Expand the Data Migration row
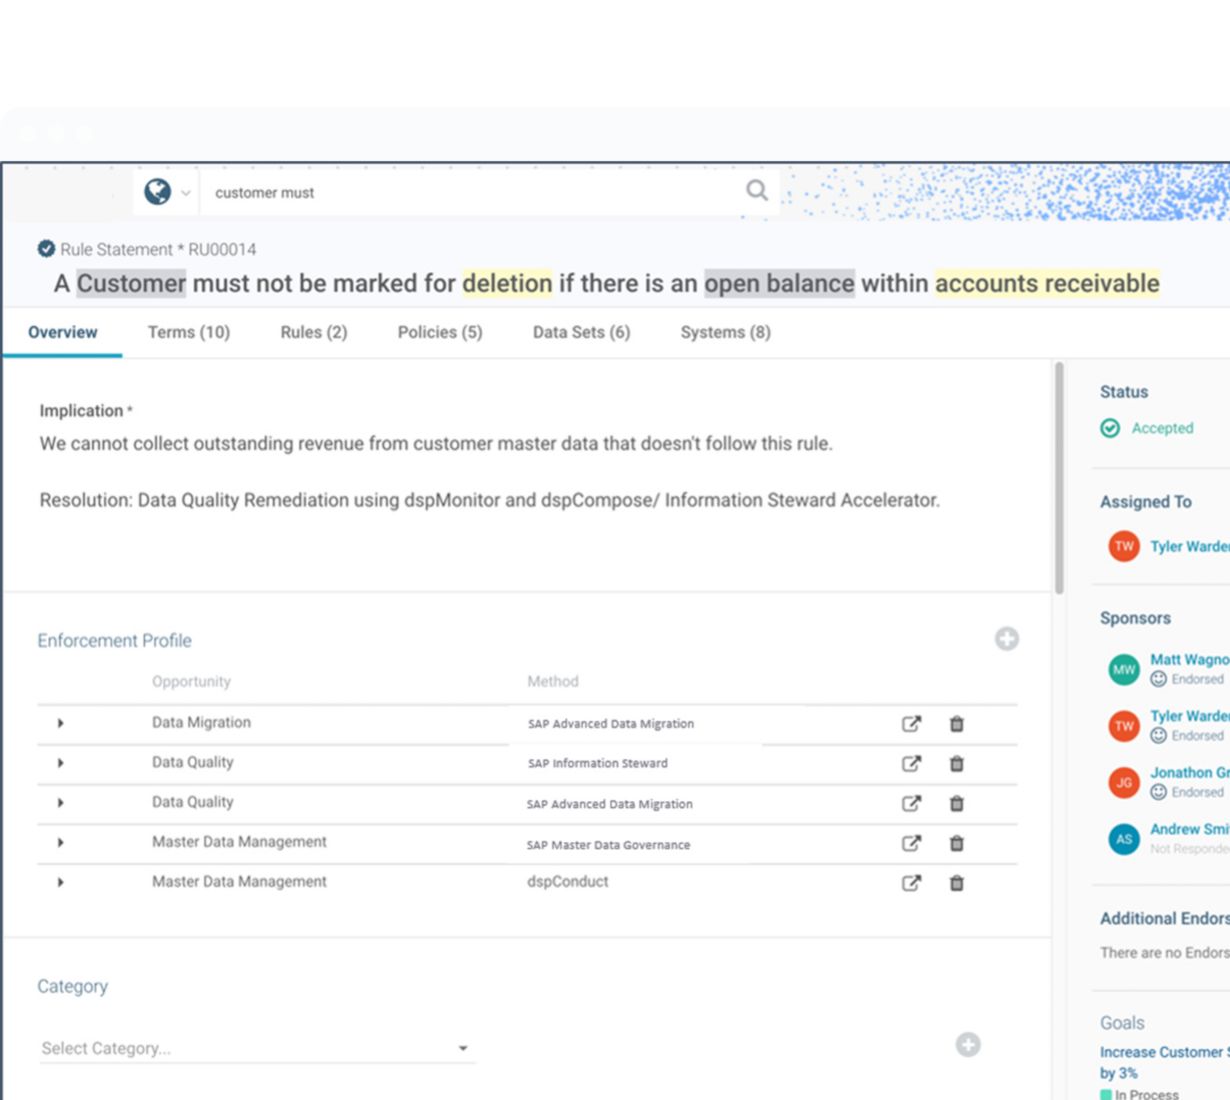1230x1100 pixels. pos(60,723)
